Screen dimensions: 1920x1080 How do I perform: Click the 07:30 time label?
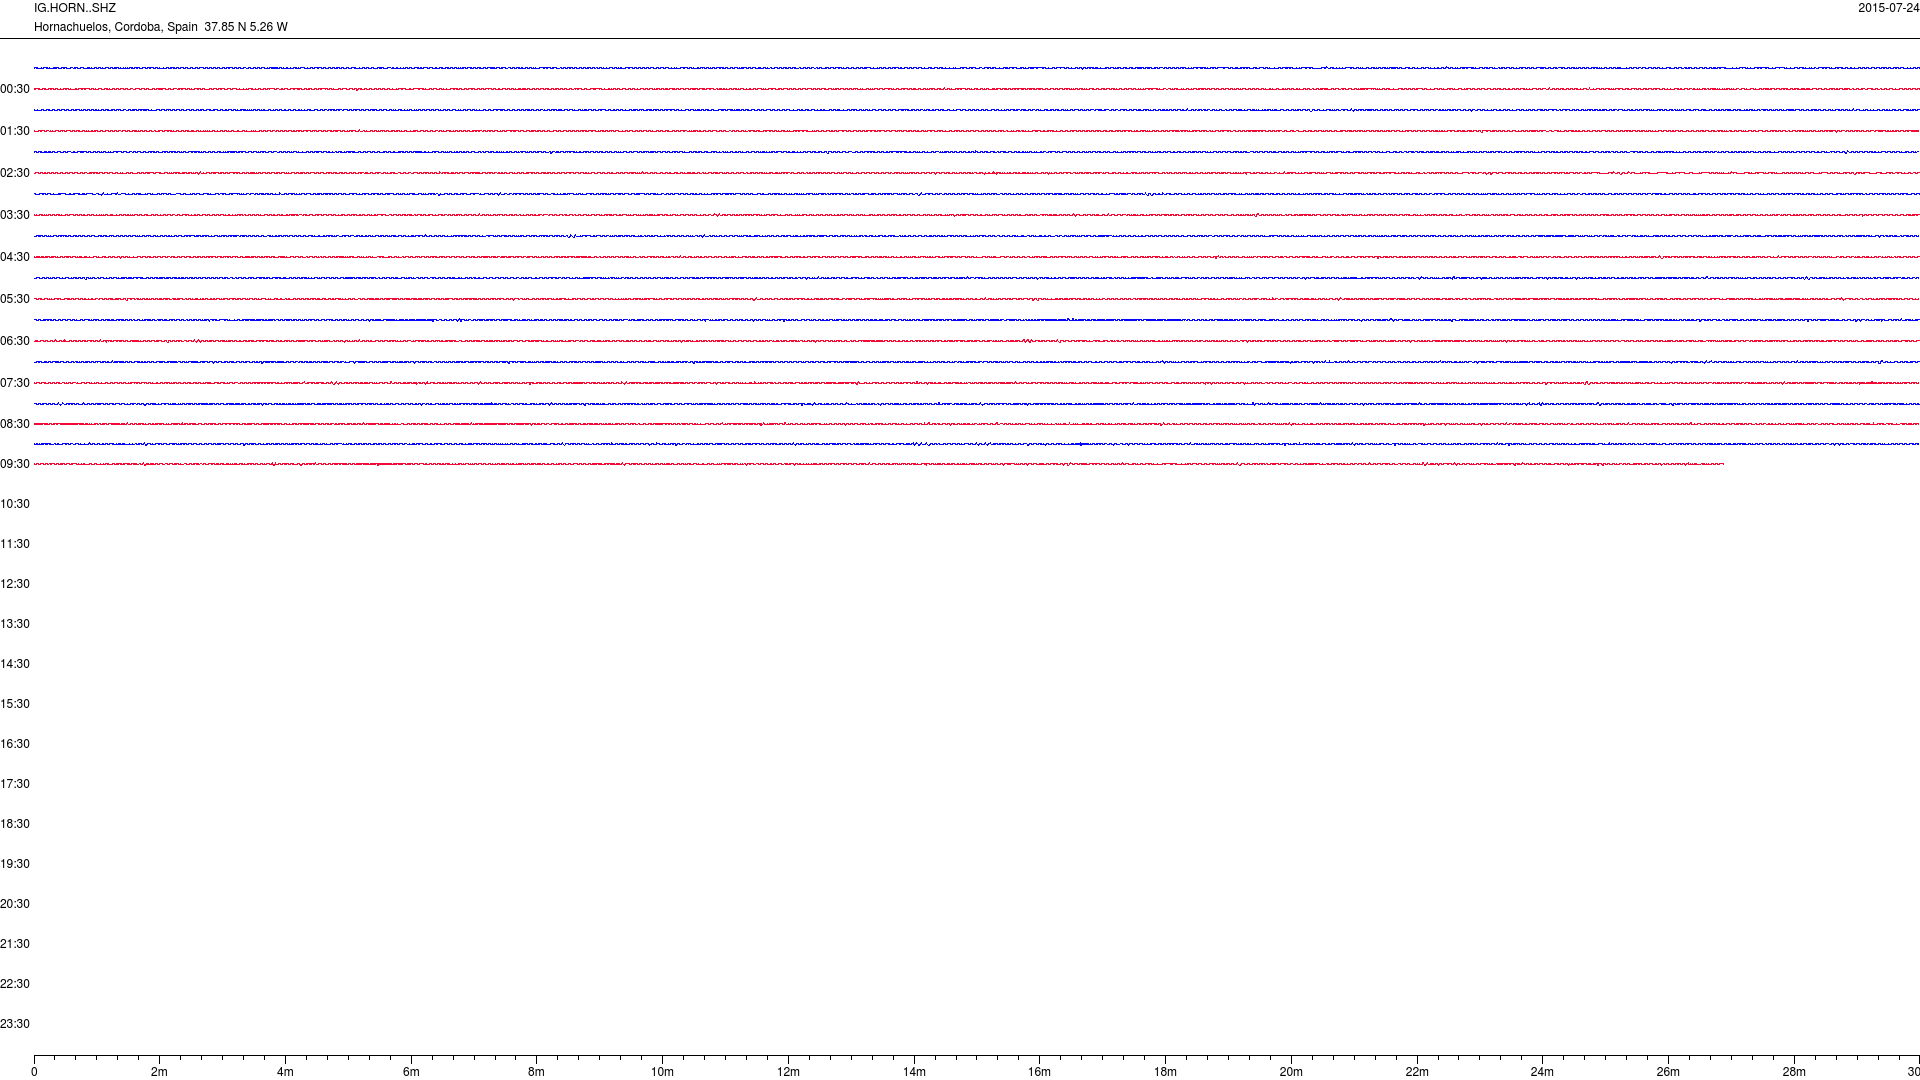coord(15,383)
